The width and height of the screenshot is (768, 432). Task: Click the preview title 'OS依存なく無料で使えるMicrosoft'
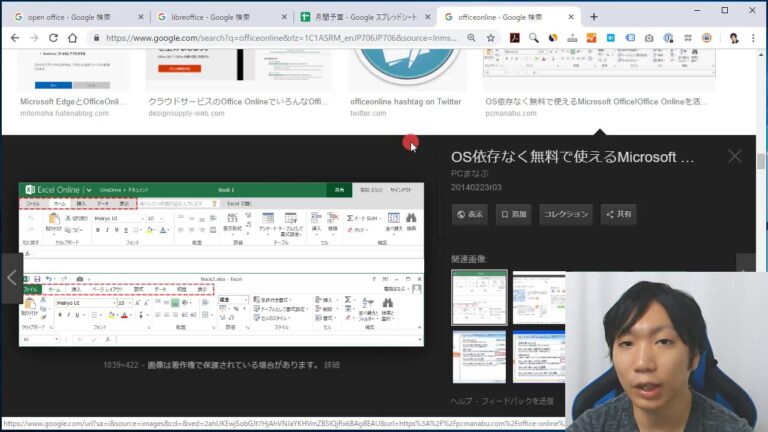[x=572, y=157]
